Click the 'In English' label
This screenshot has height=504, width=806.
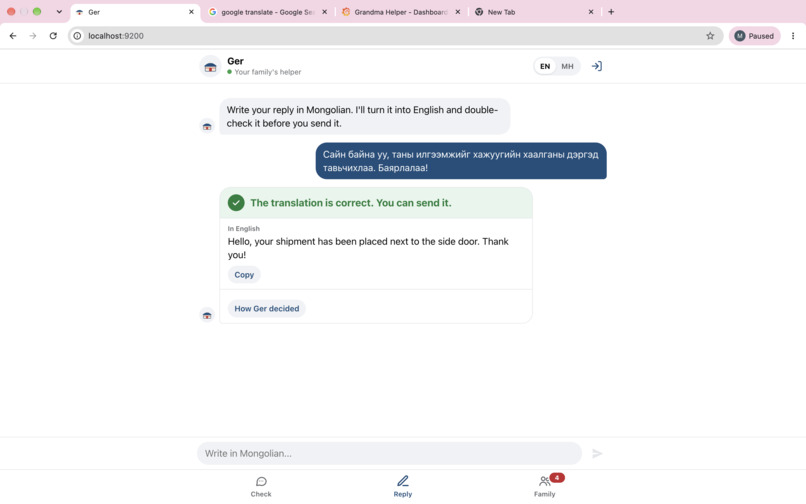click(244, 228)
